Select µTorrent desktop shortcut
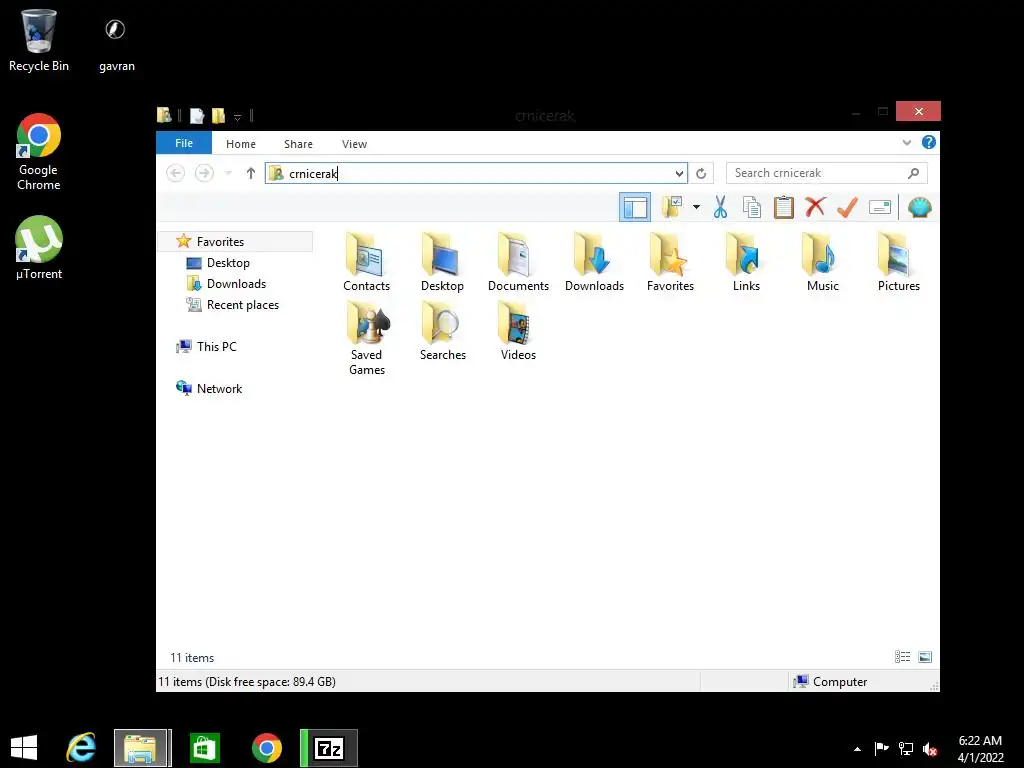Screen dimensions: 1024x768 pyautogui.click(x=39, y=248)
